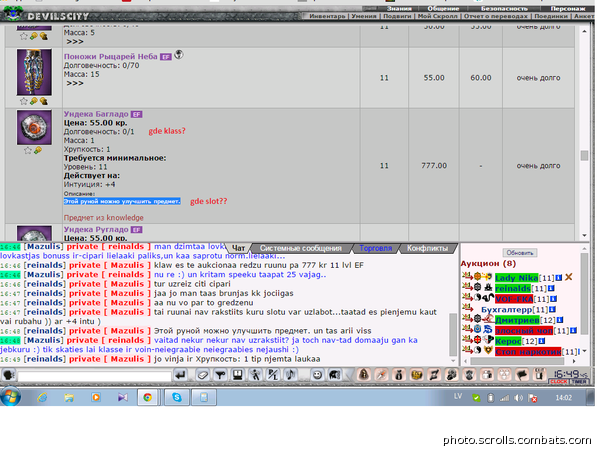Open the Поножи Рыцарей Неба item link

[111, 56]
